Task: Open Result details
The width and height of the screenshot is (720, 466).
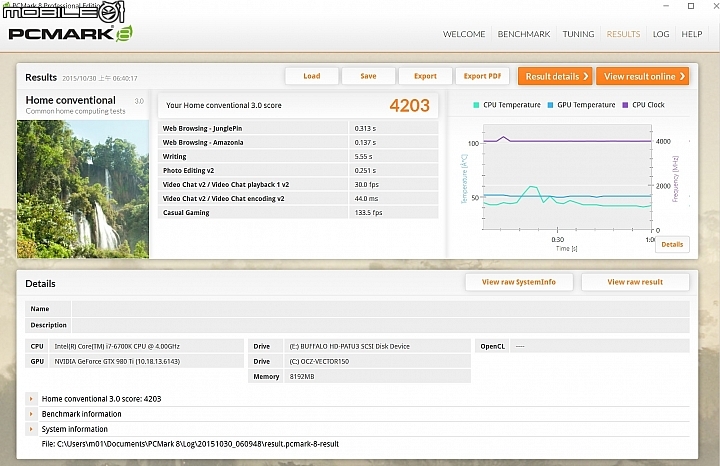Action: (555, 76)
